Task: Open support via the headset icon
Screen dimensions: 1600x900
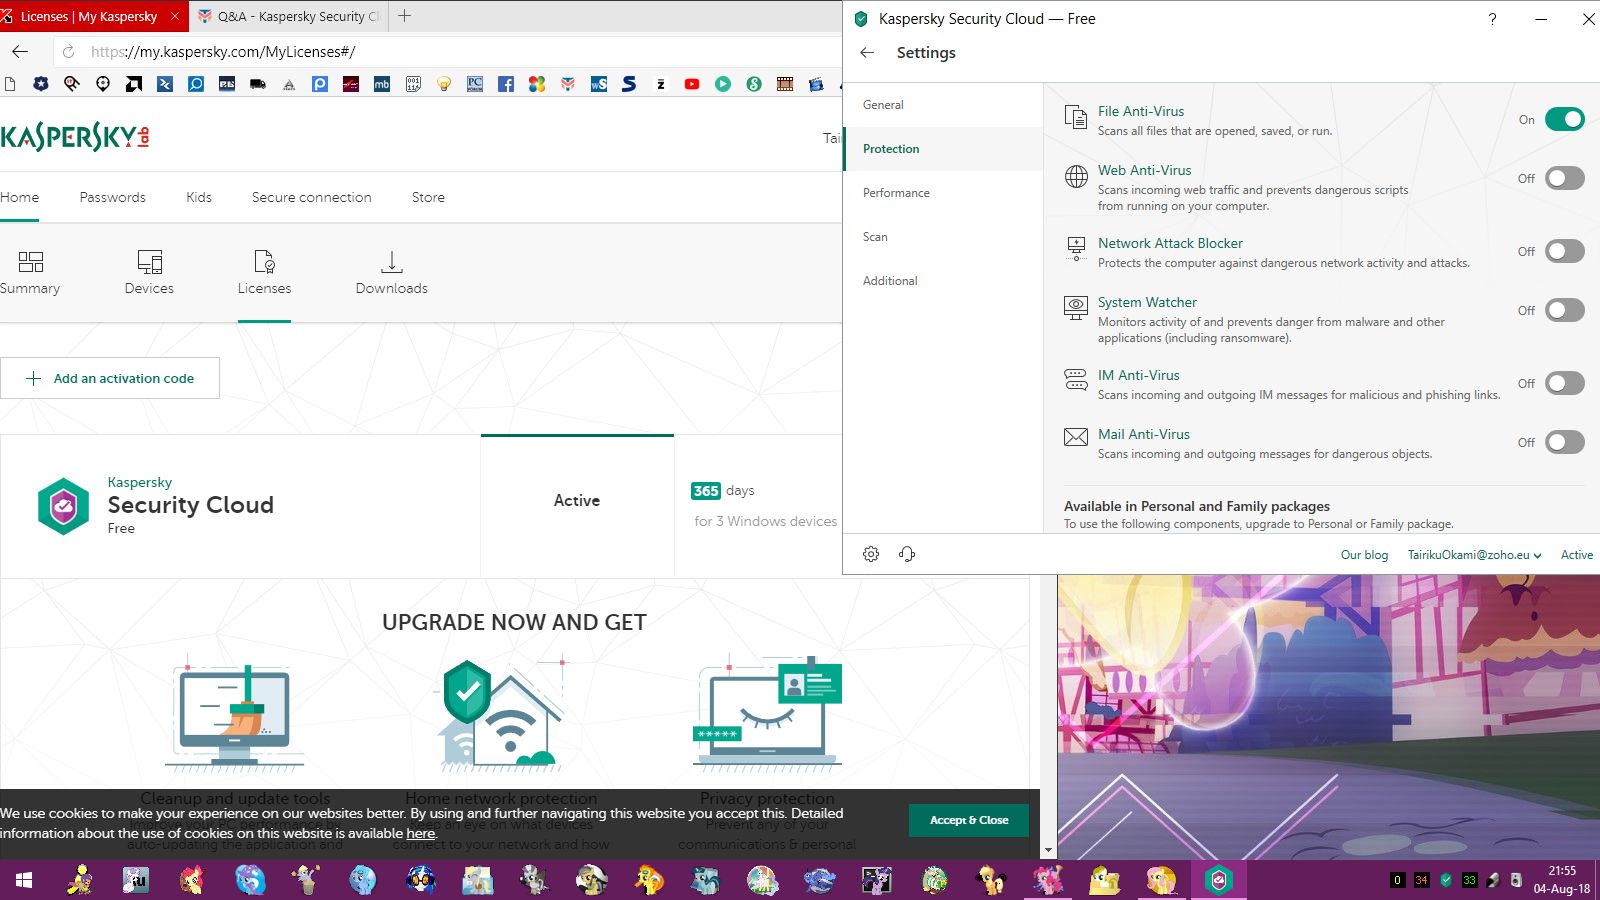Action: (907, 554)
